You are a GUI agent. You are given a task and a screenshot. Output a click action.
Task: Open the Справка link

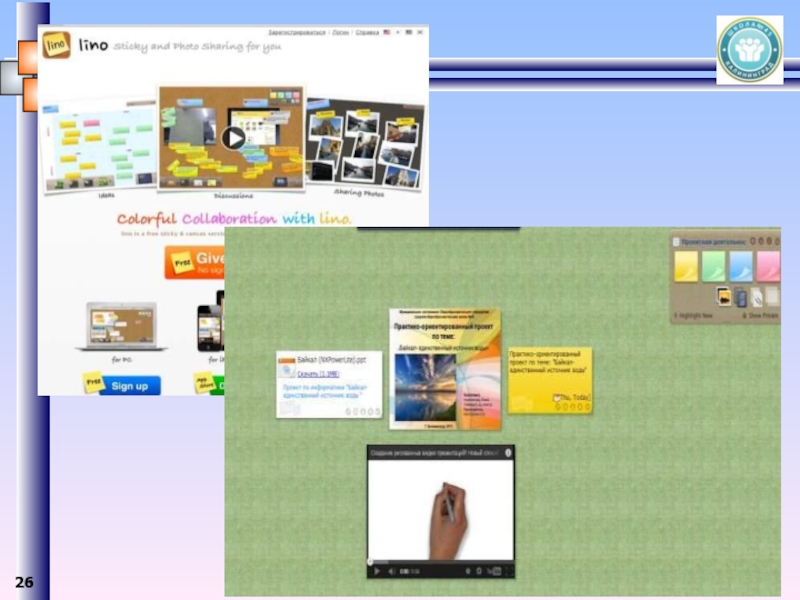(367, 32)
